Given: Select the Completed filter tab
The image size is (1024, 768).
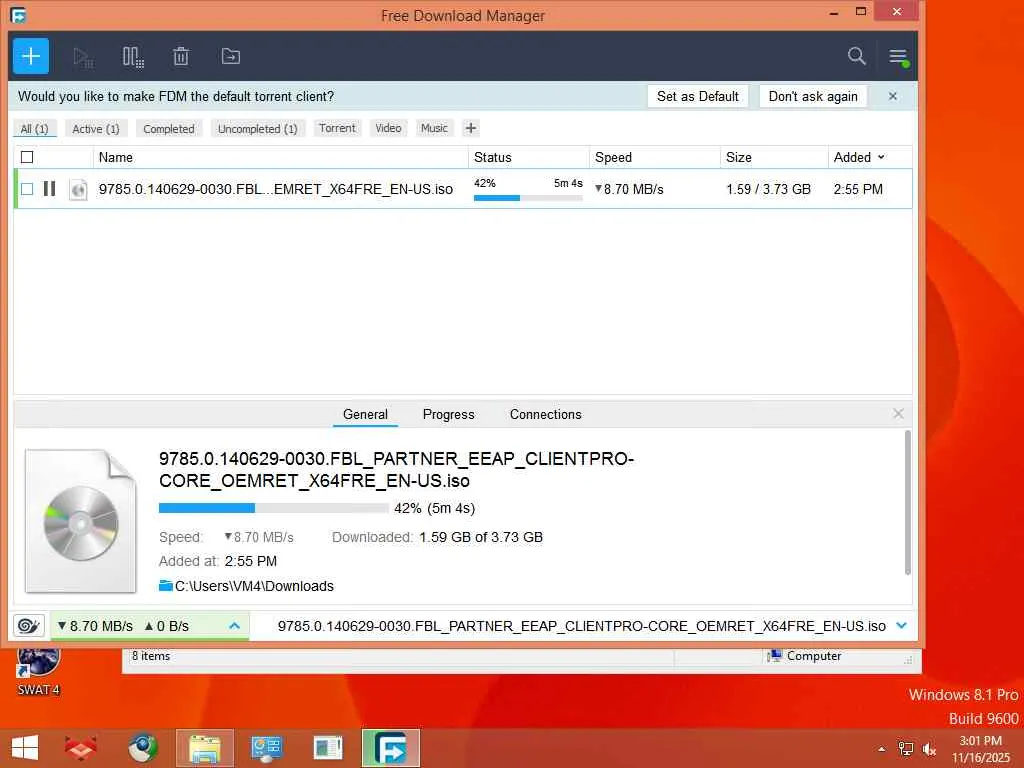Looking at the screenshot, I should pyautogui.click(x=169, y=129).
